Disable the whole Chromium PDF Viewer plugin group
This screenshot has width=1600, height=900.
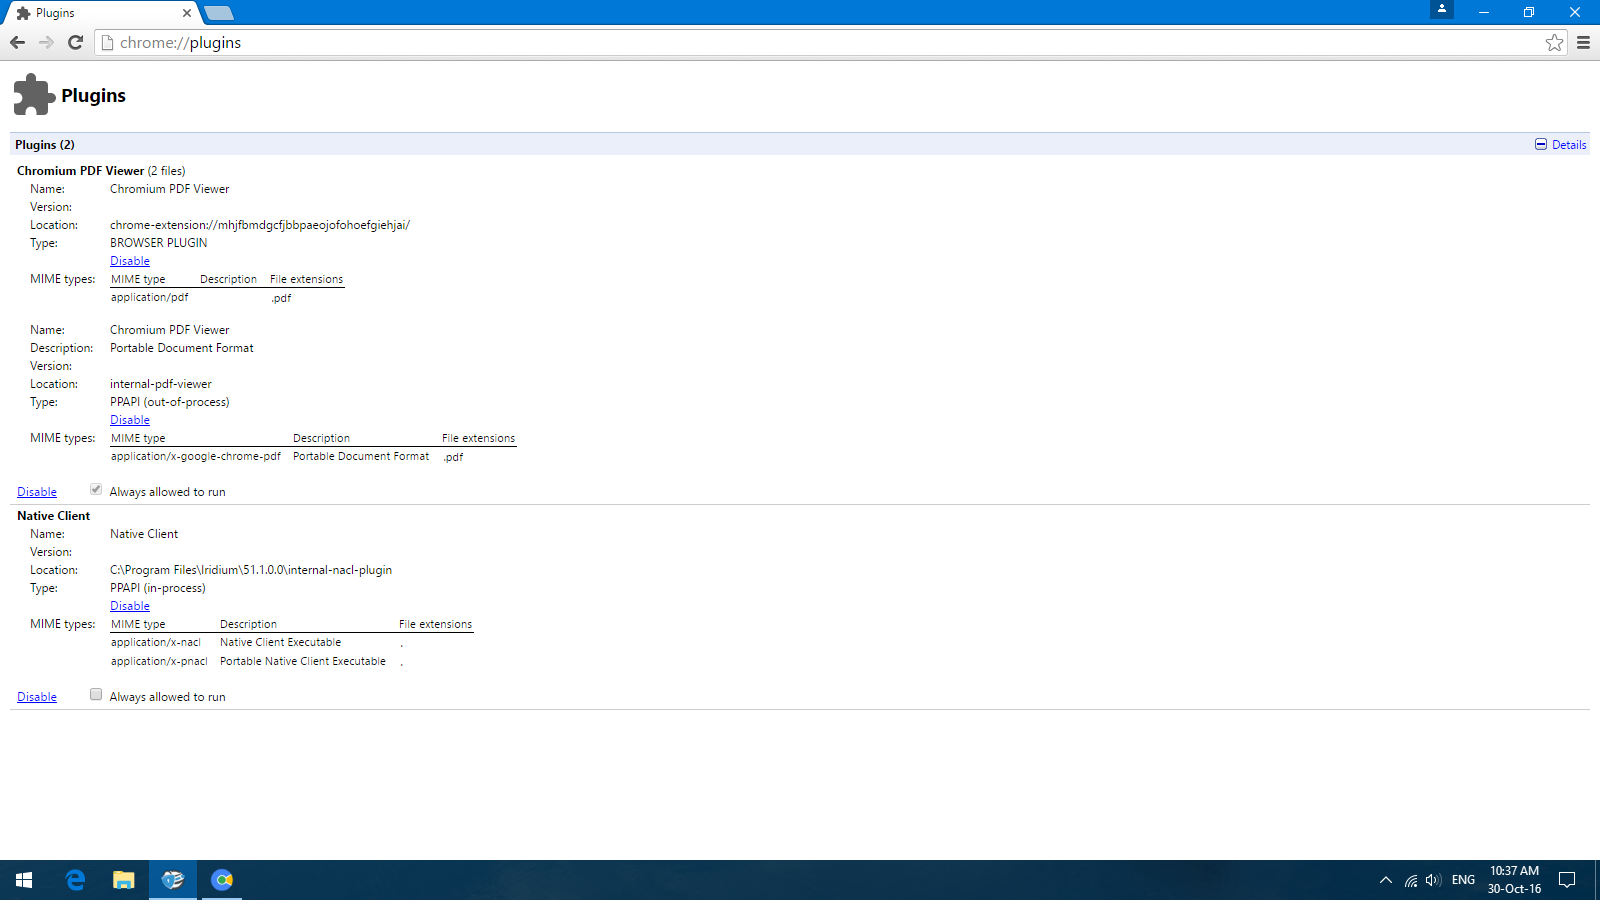click(x=37, y=492)
